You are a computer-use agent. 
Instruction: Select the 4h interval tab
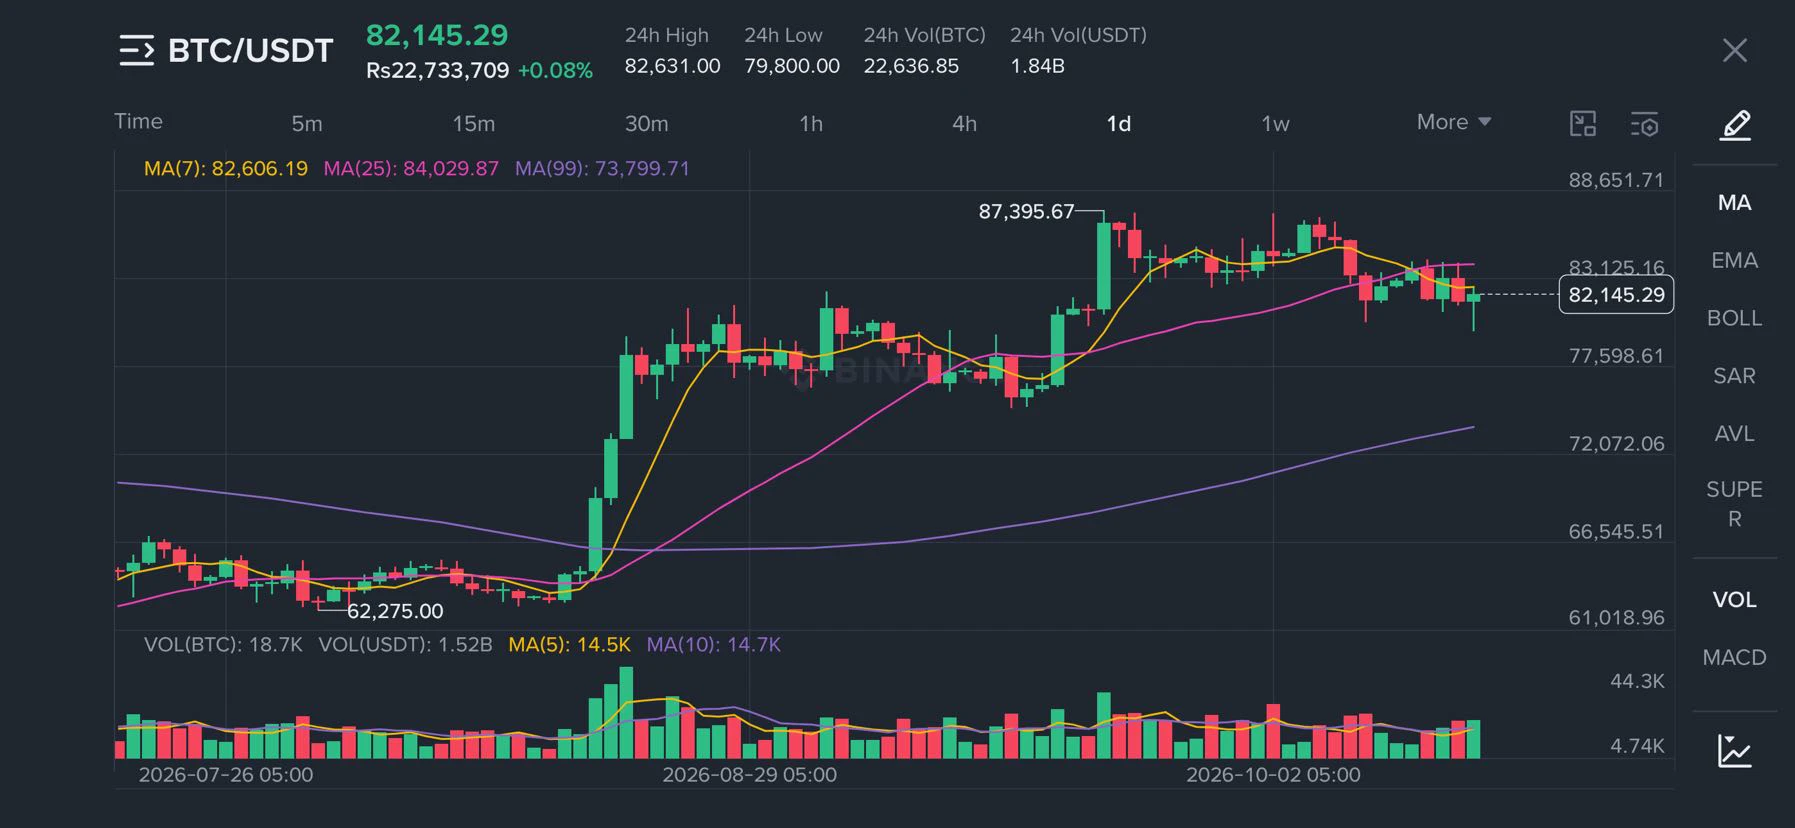964,124
